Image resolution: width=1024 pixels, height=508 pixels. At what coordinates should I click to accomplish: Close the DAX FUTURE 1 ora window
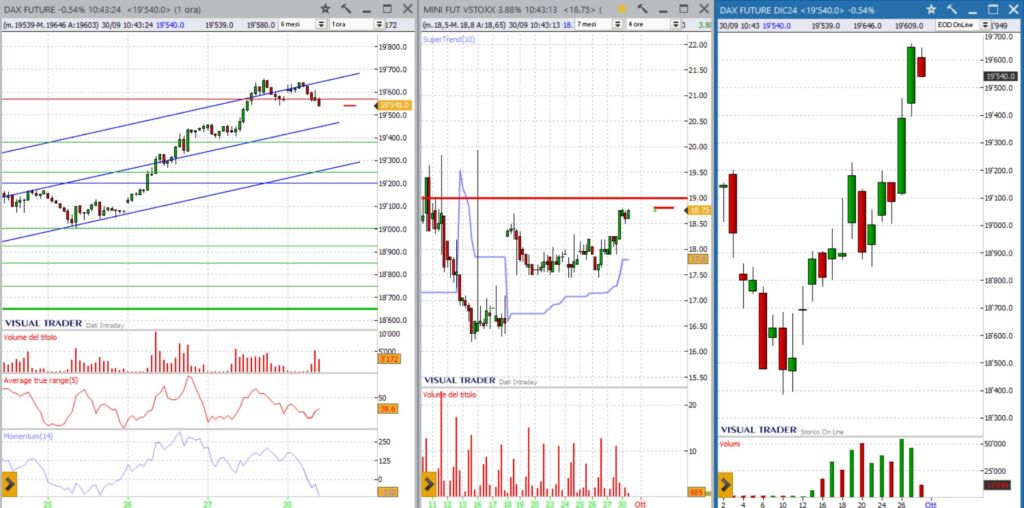408,9
